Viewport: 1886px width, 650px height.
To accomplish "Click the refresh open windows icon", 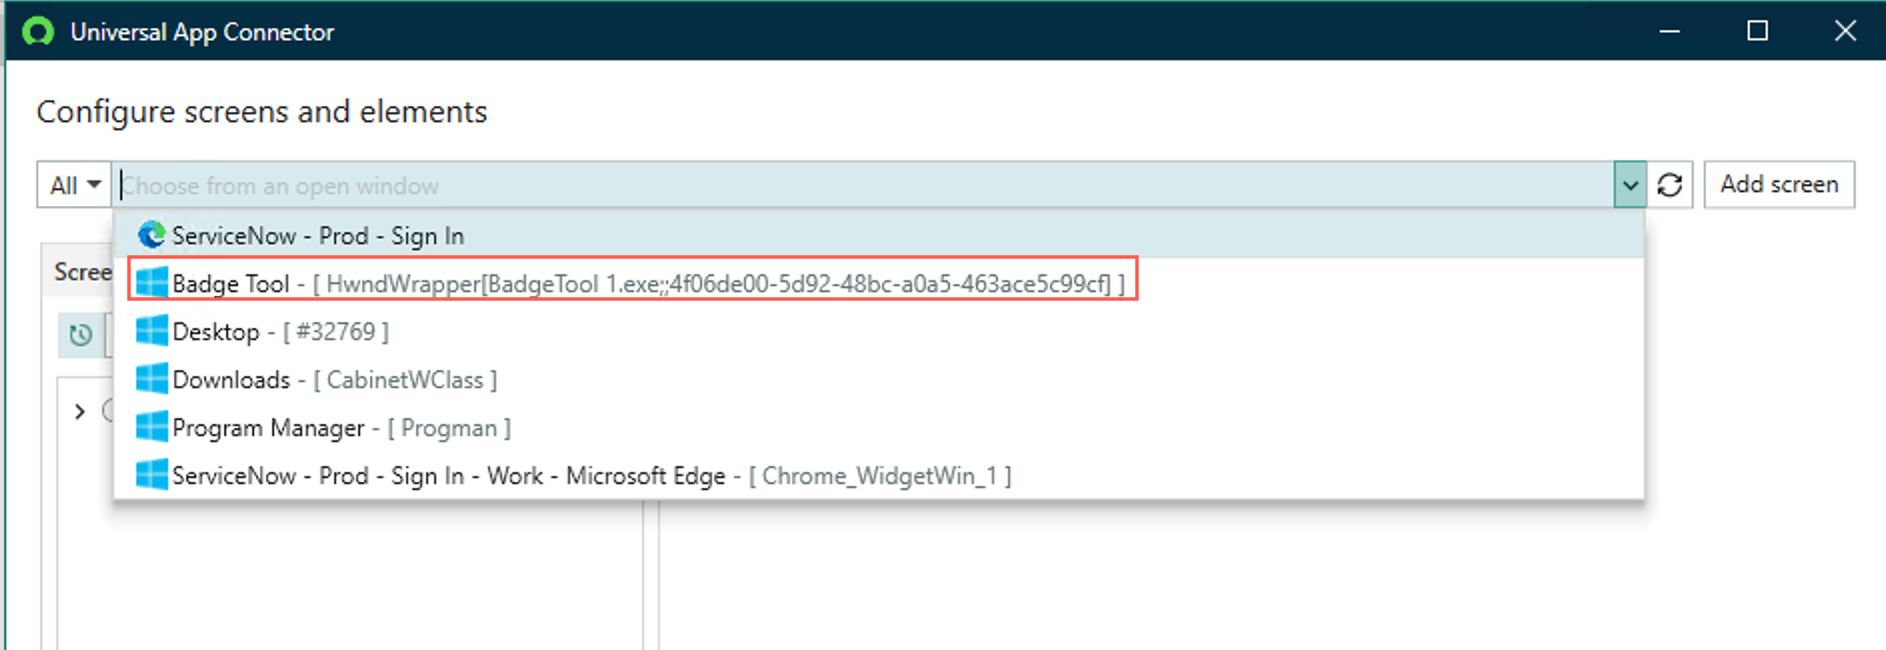I will click(x=1669, y=185).
